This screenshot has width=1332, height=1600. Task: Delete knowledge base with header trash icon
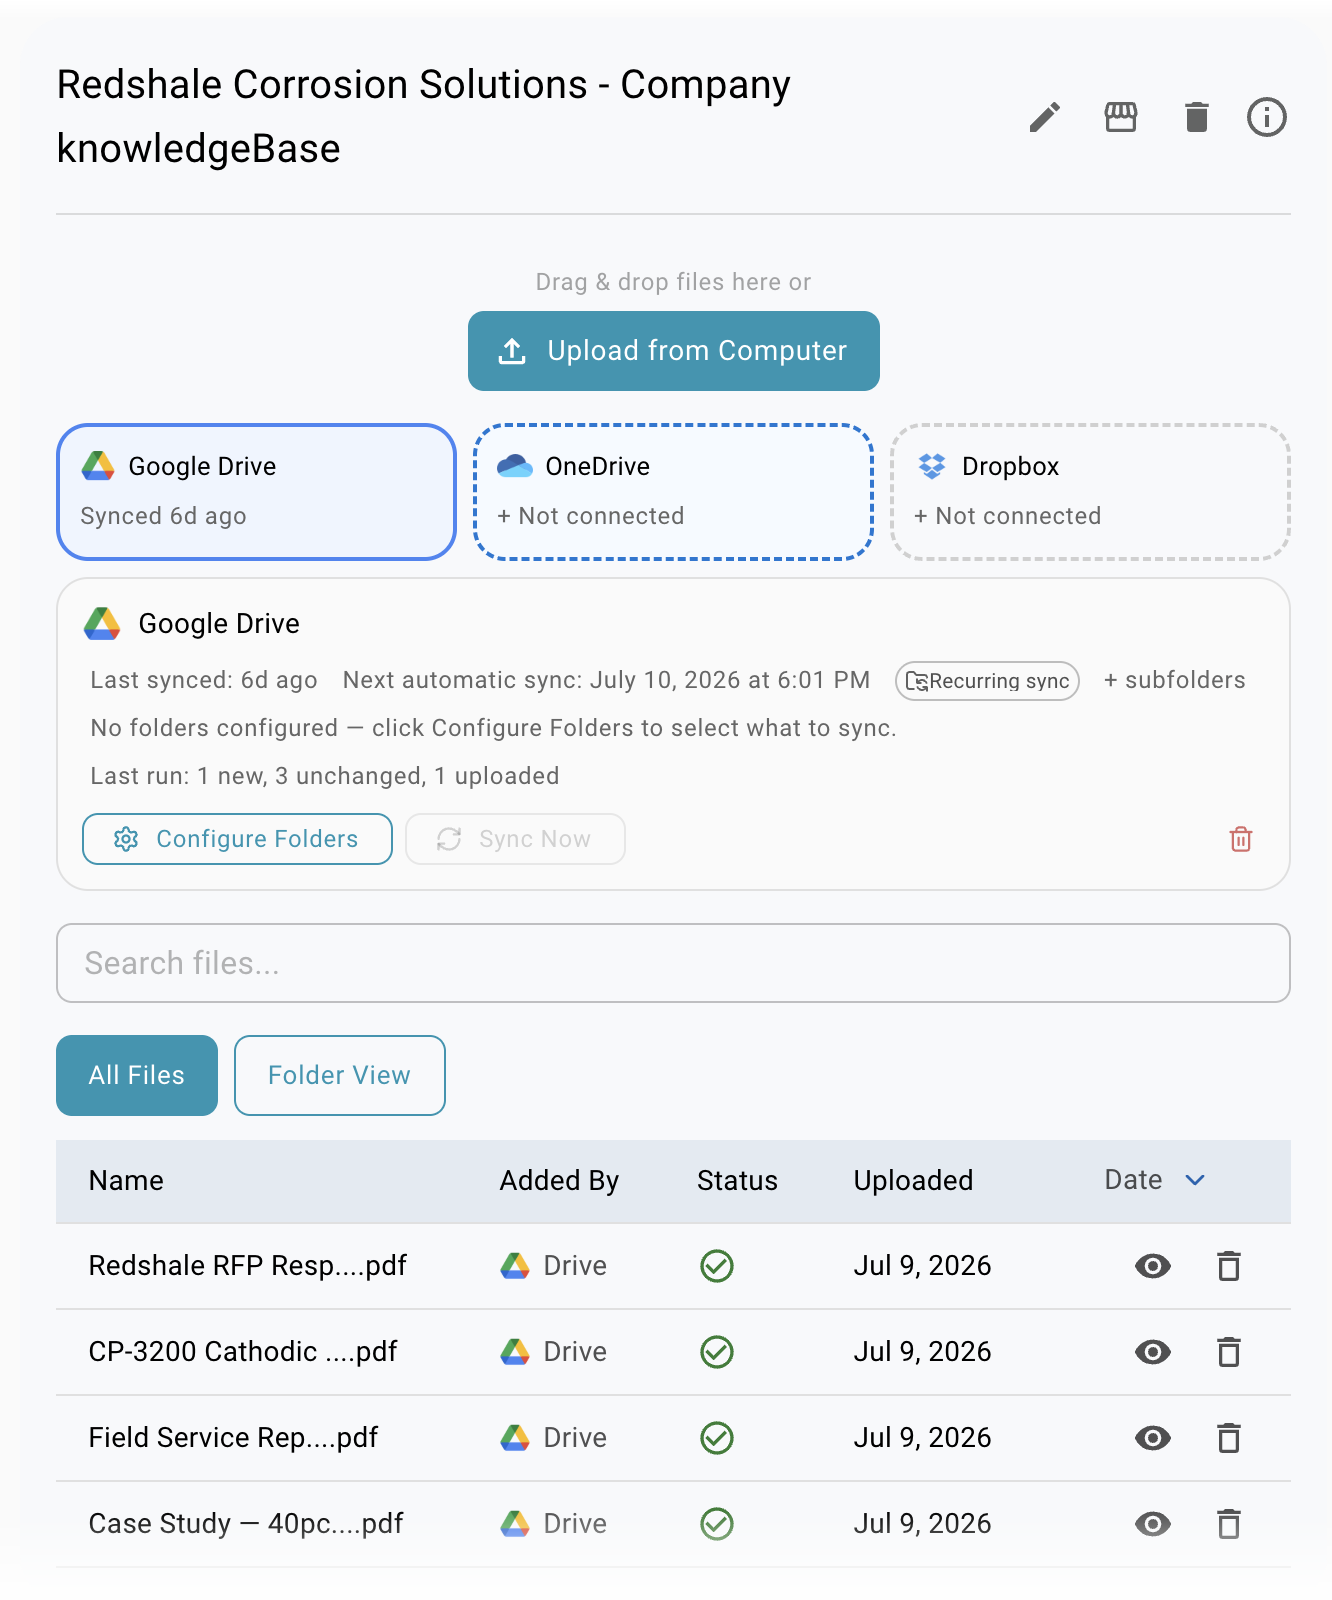coord(1196,117)
